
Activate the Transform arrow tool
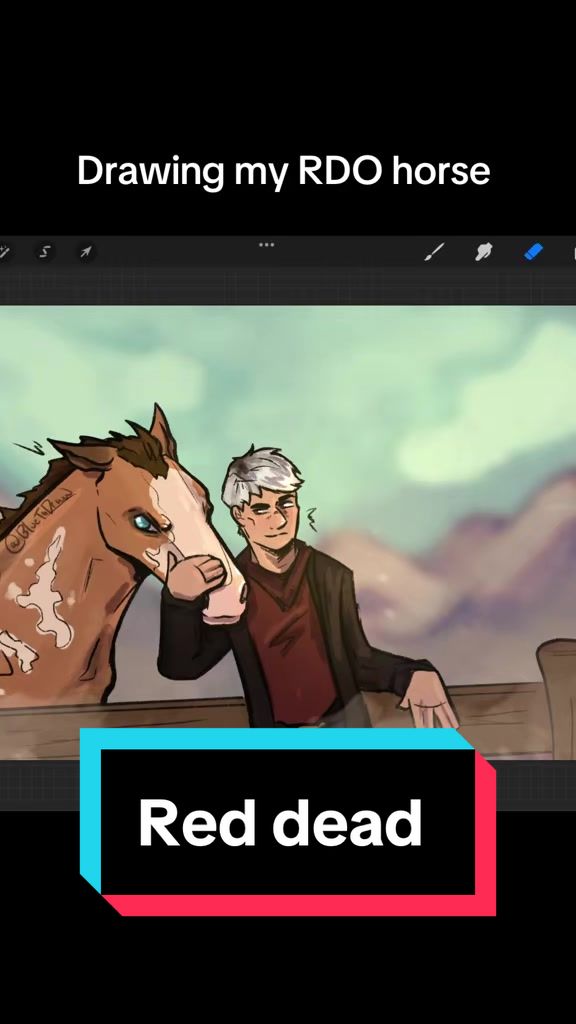(x=86, y=252)
